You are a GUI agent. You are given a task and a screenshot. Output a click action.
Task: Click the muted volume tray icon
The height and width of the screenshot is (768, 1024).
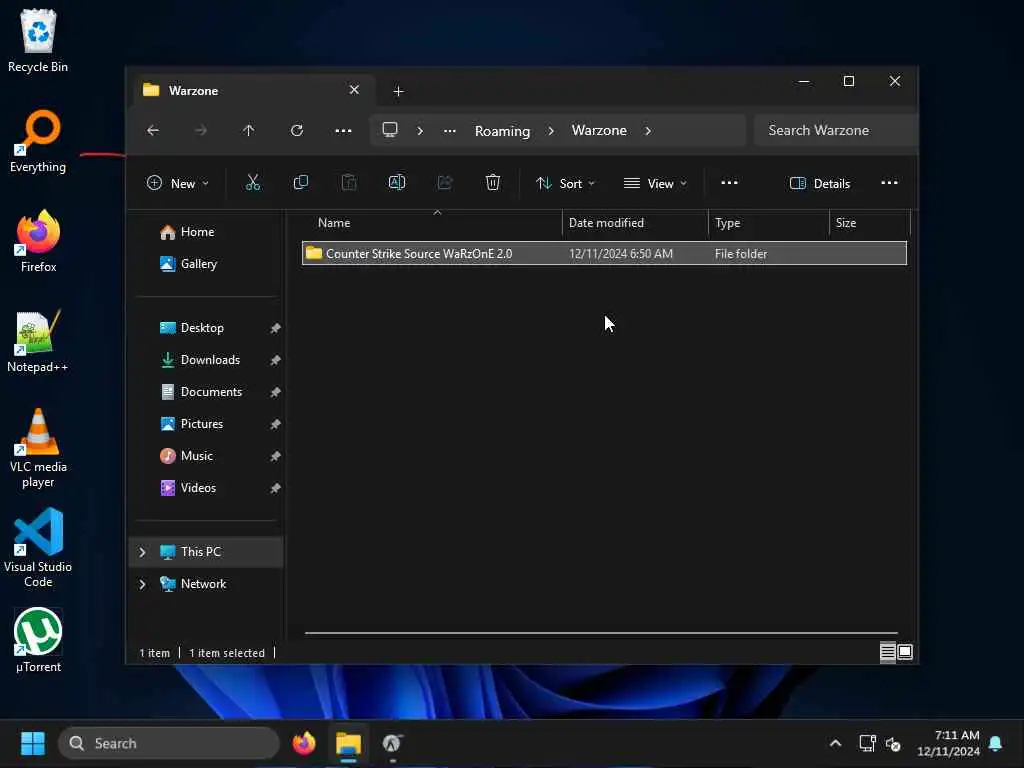pos(893,743)
